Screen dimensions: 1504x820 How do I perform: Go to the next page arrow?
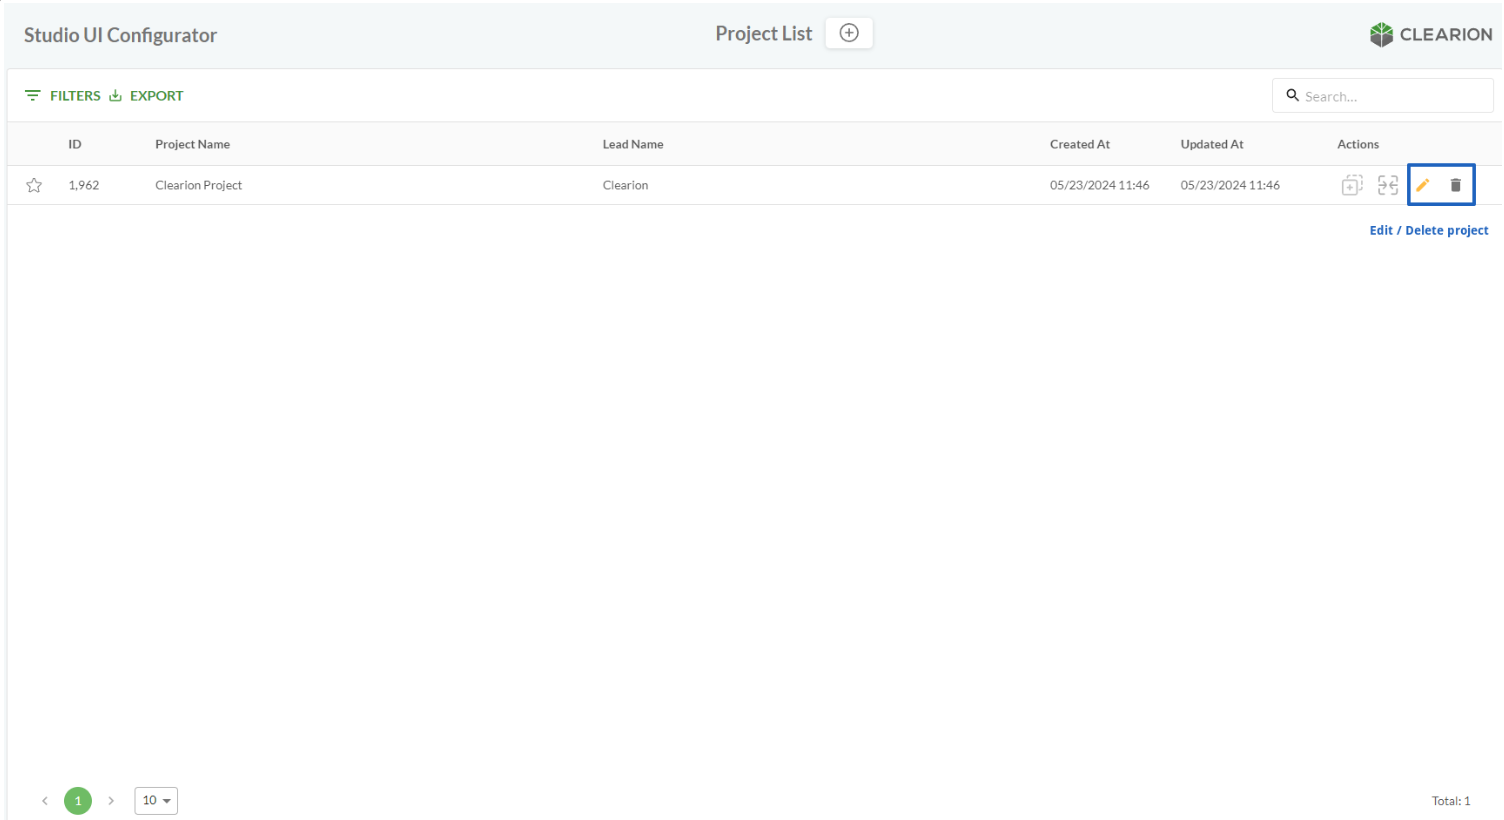coord(111,801)
